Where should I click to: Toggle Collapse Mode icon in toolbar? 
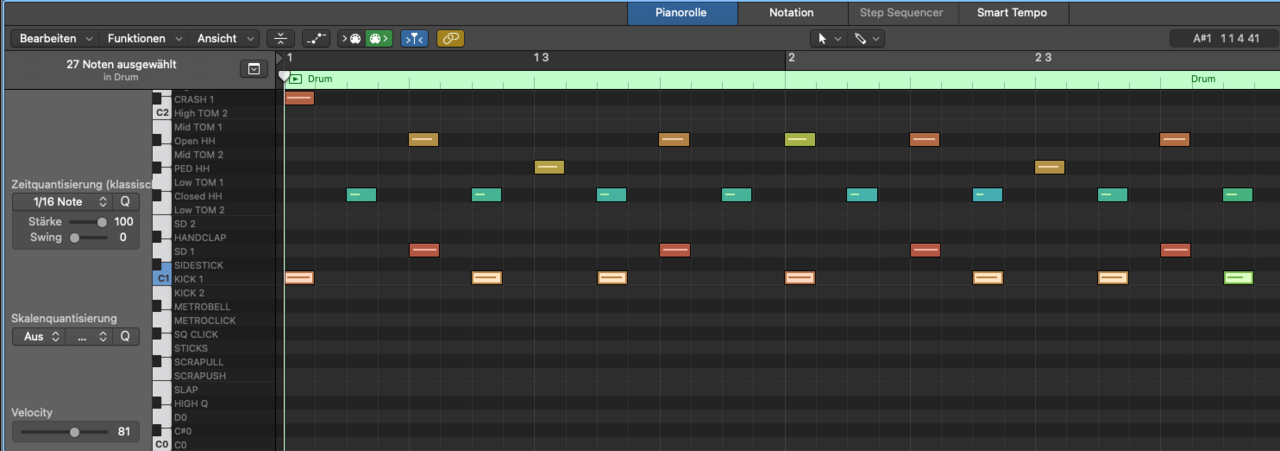pos(281,39)
